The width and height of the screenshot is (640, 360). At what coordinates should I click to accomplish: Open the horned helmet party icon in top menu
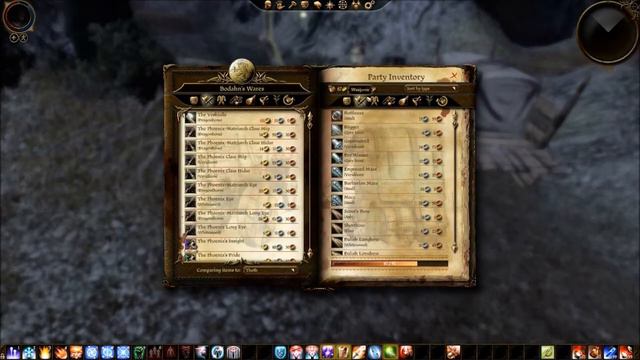(x=356, y=5)
